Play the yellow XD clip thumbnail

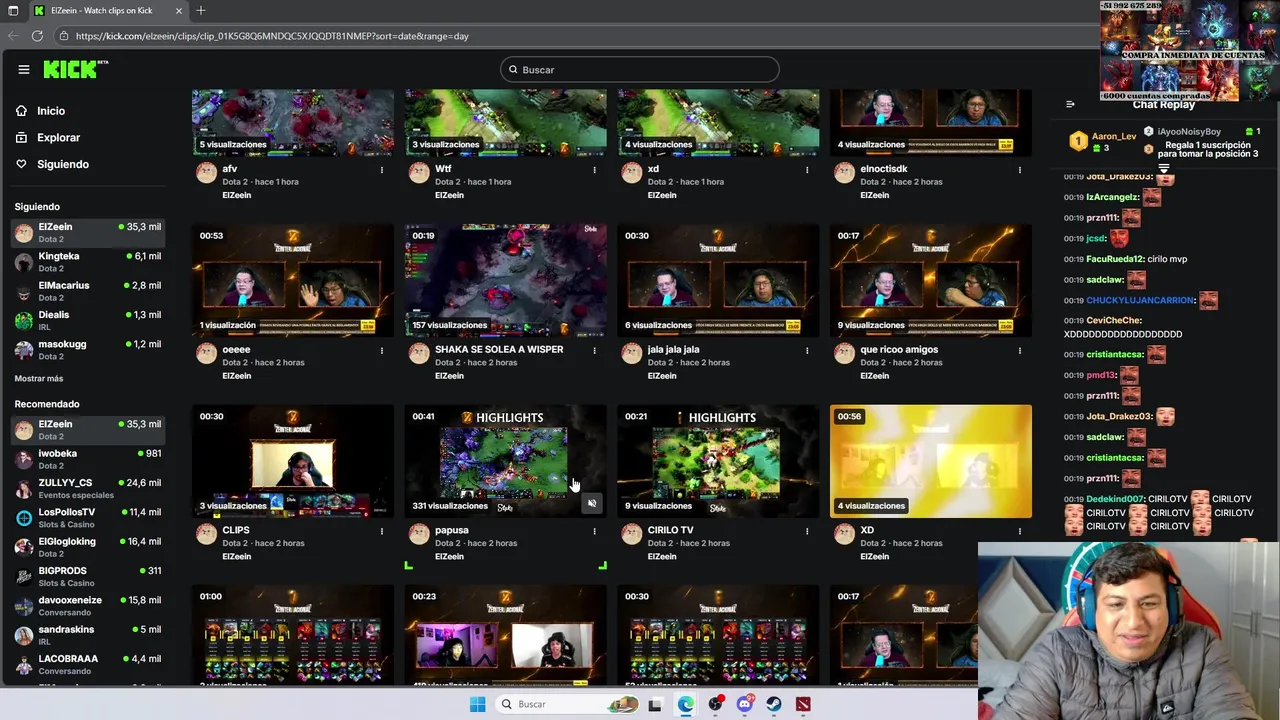931,461
